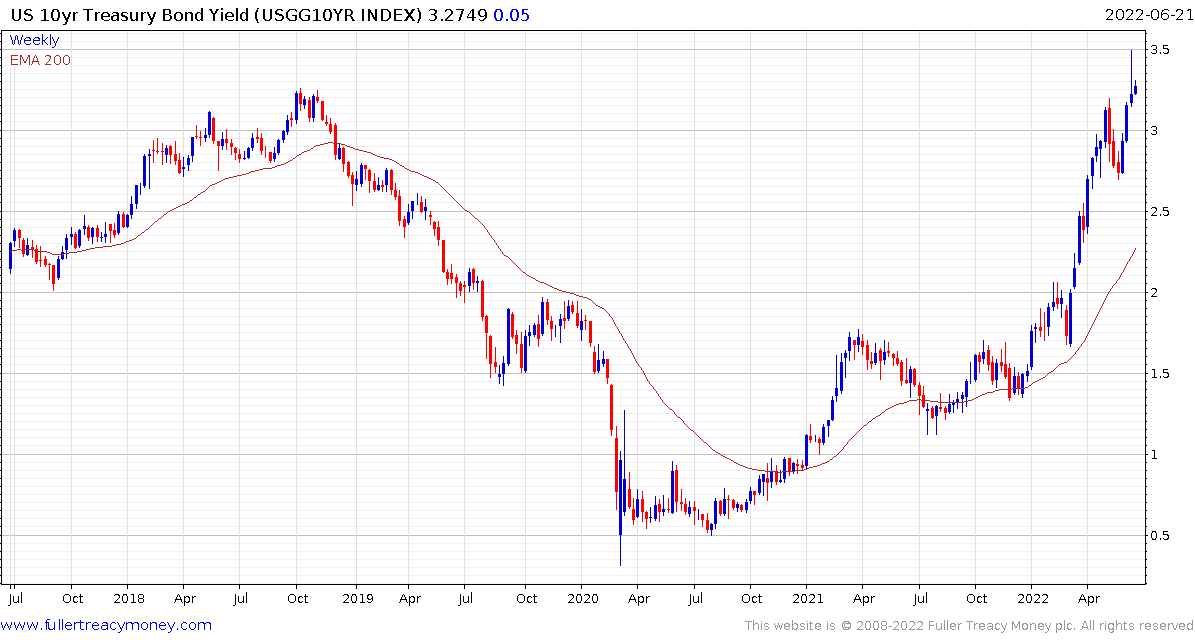Viewport: 1195px width, 640px height.
Task: Click the 'EMA 200' legend label
Action: 40,60
